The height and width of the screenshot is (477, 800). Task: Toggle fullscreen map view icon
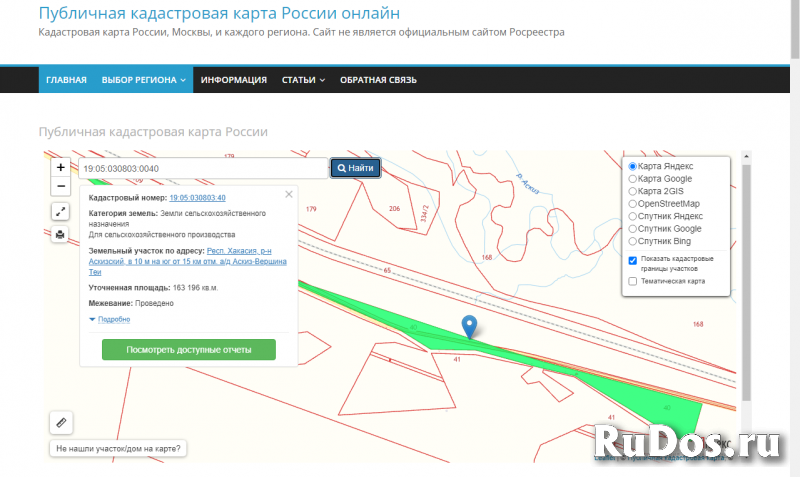[x=61, y=211]
